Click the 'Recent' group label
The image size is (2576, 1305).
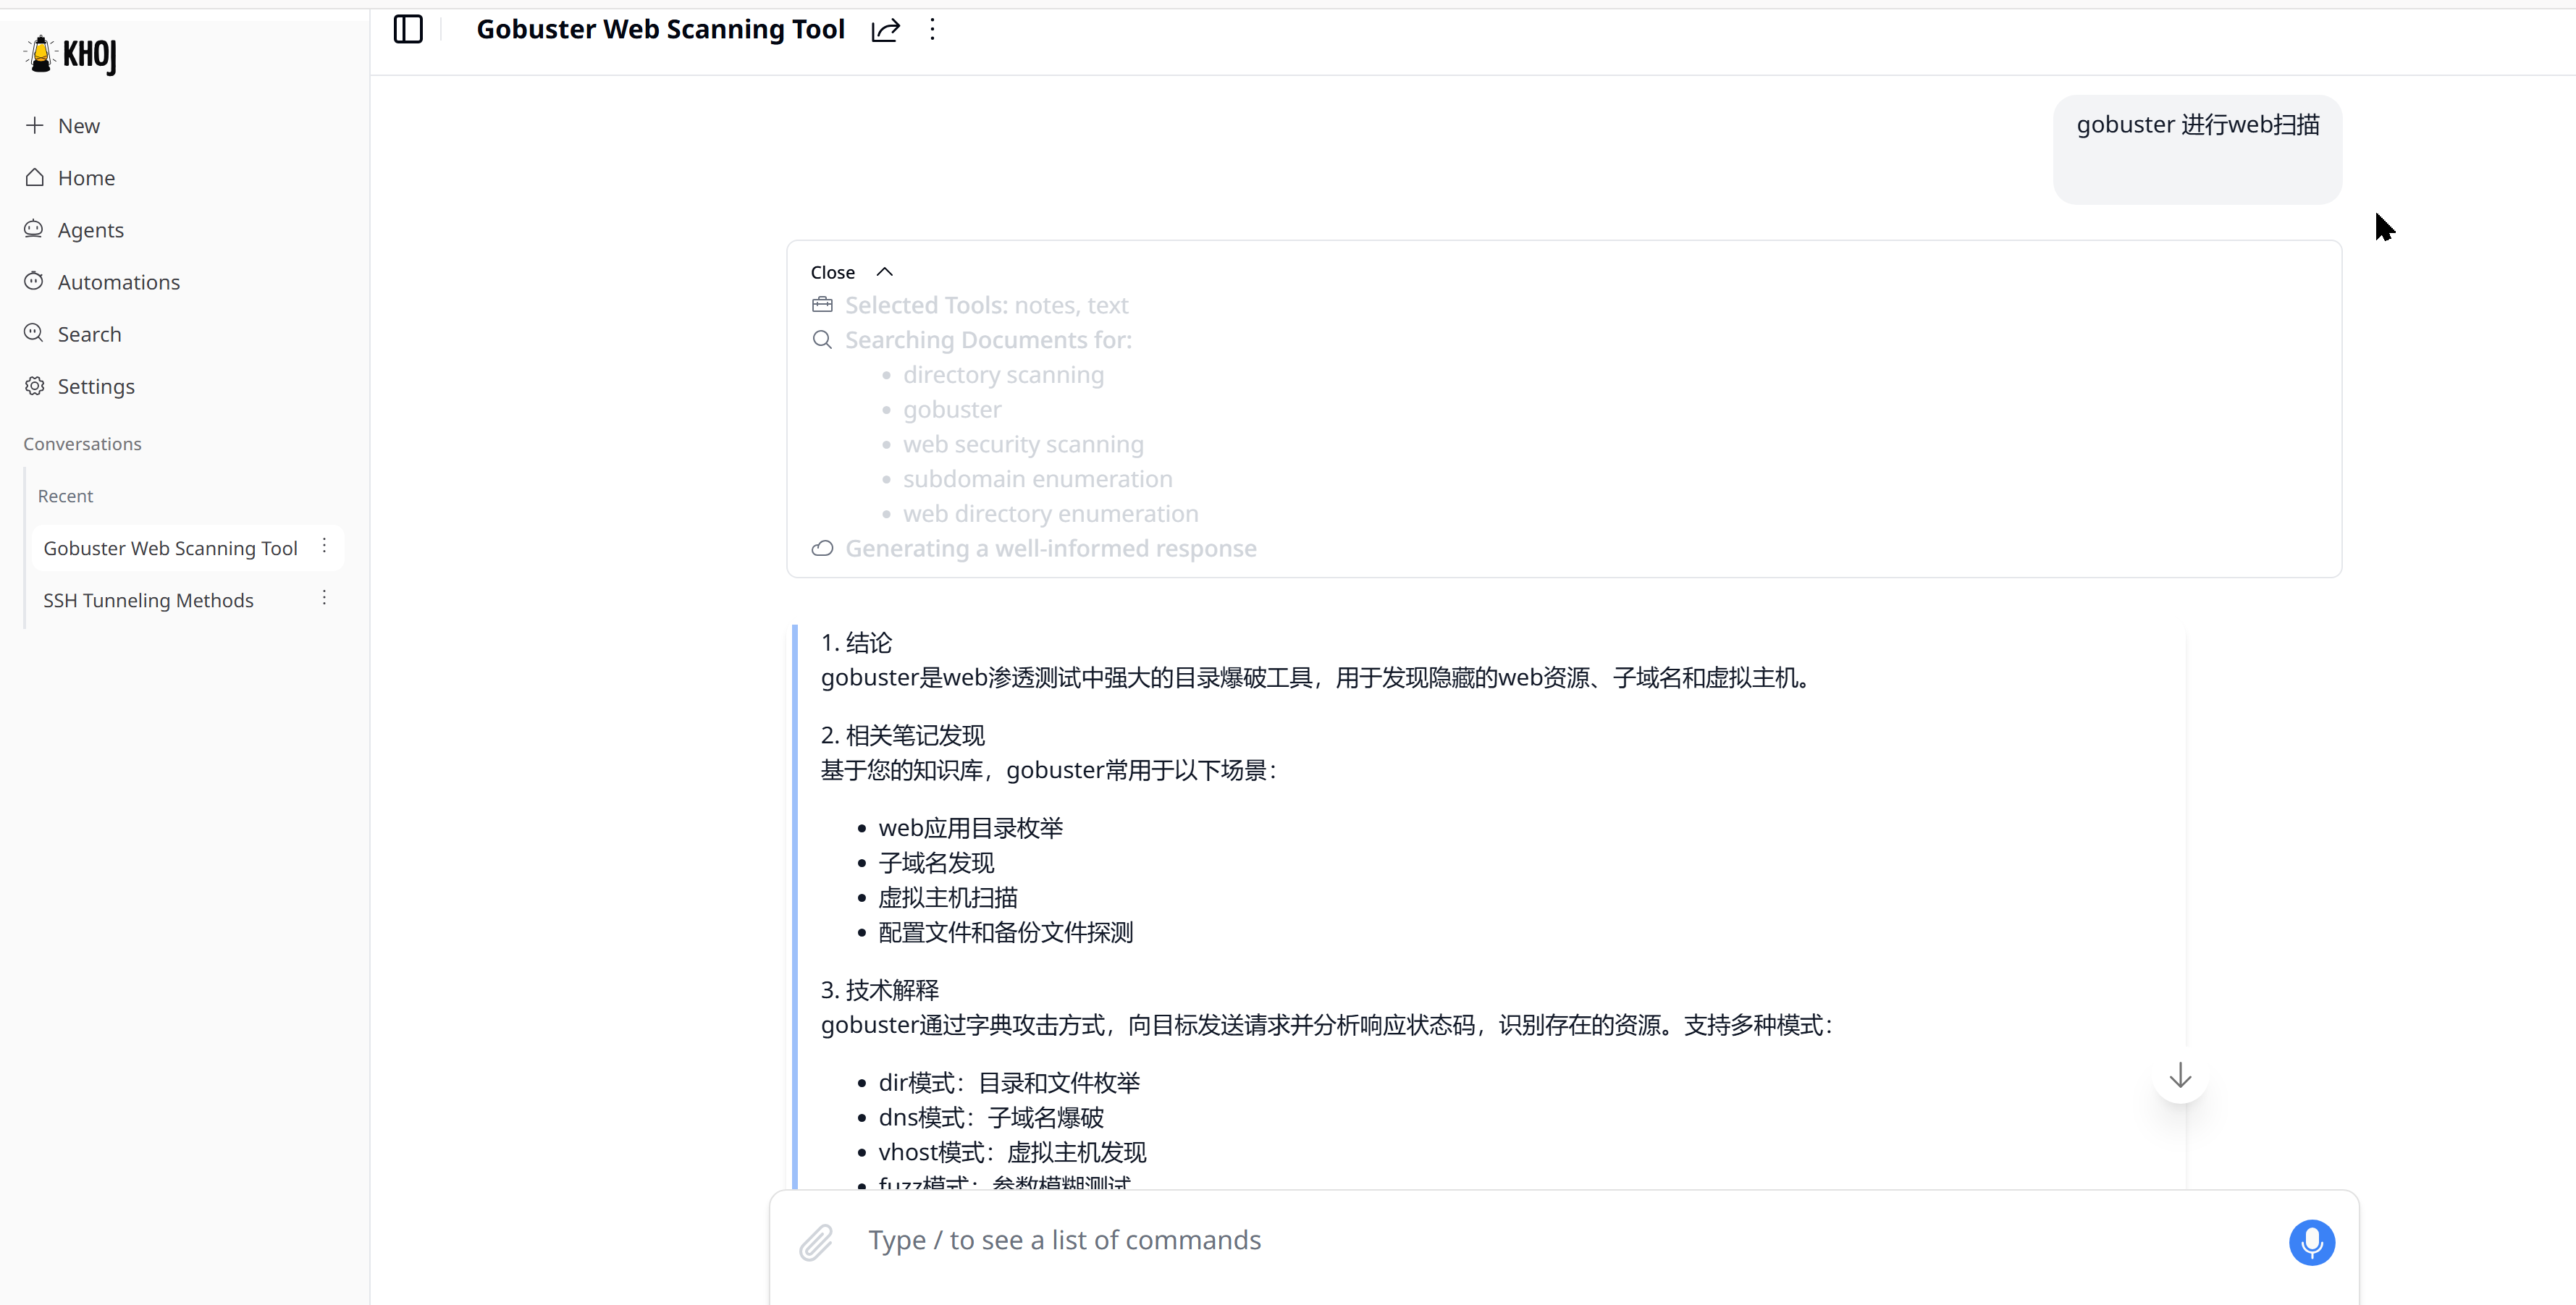[x=65, y=496]
